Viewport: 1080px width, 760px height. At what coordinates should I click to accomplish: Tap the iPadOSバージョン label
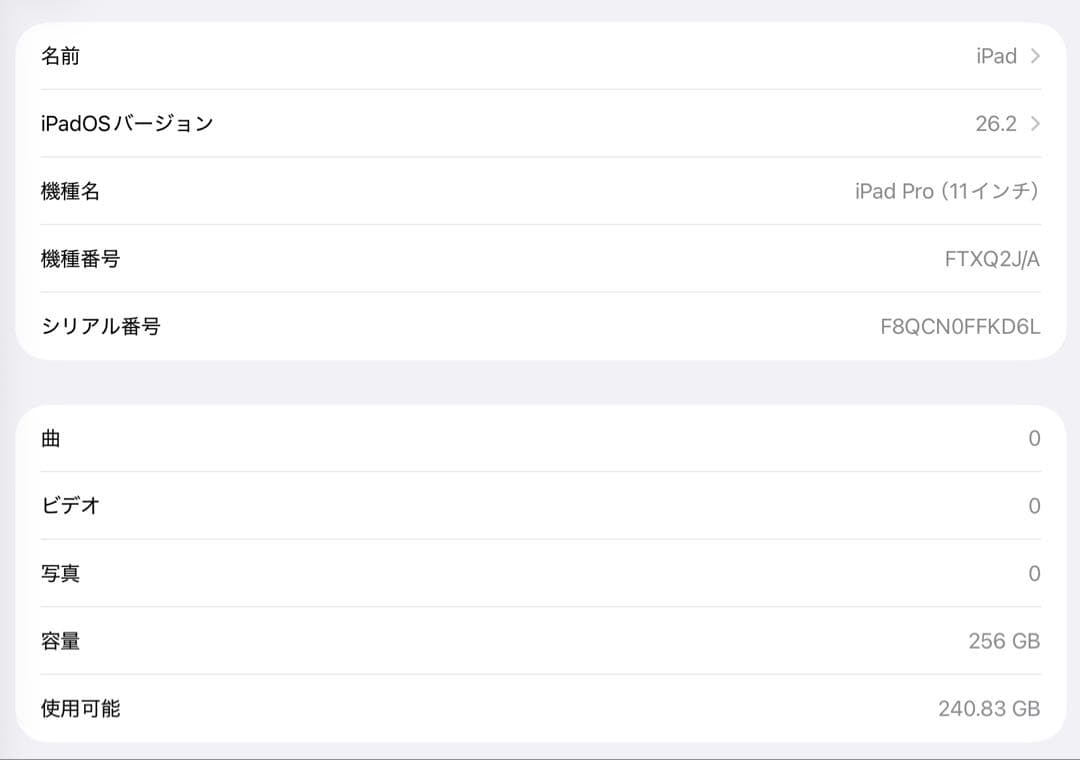tap(127, 124)
